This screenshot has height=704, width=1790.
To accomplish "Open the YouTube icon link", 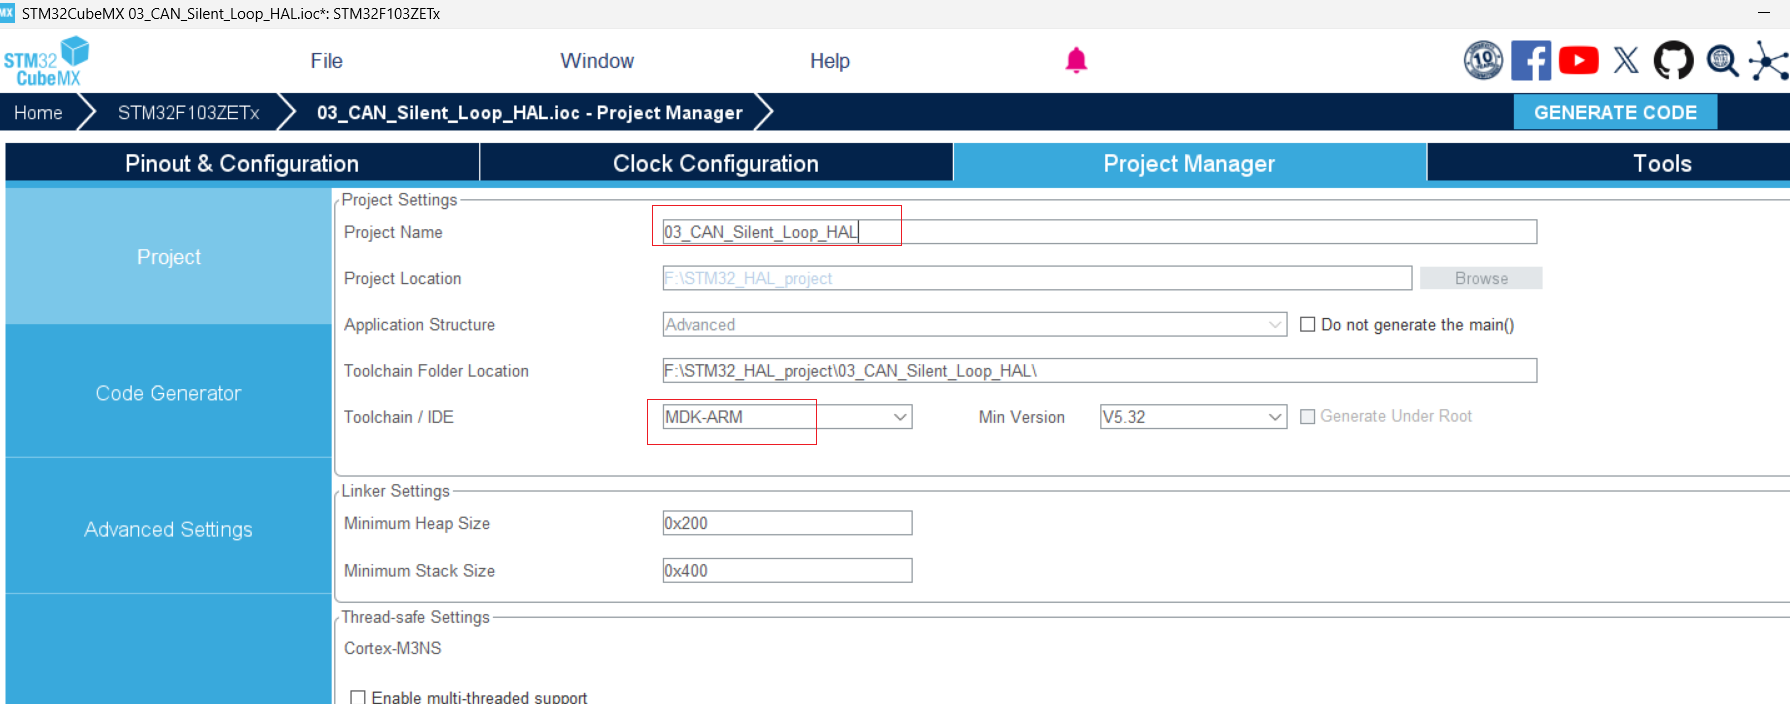I will (1578, 61).
